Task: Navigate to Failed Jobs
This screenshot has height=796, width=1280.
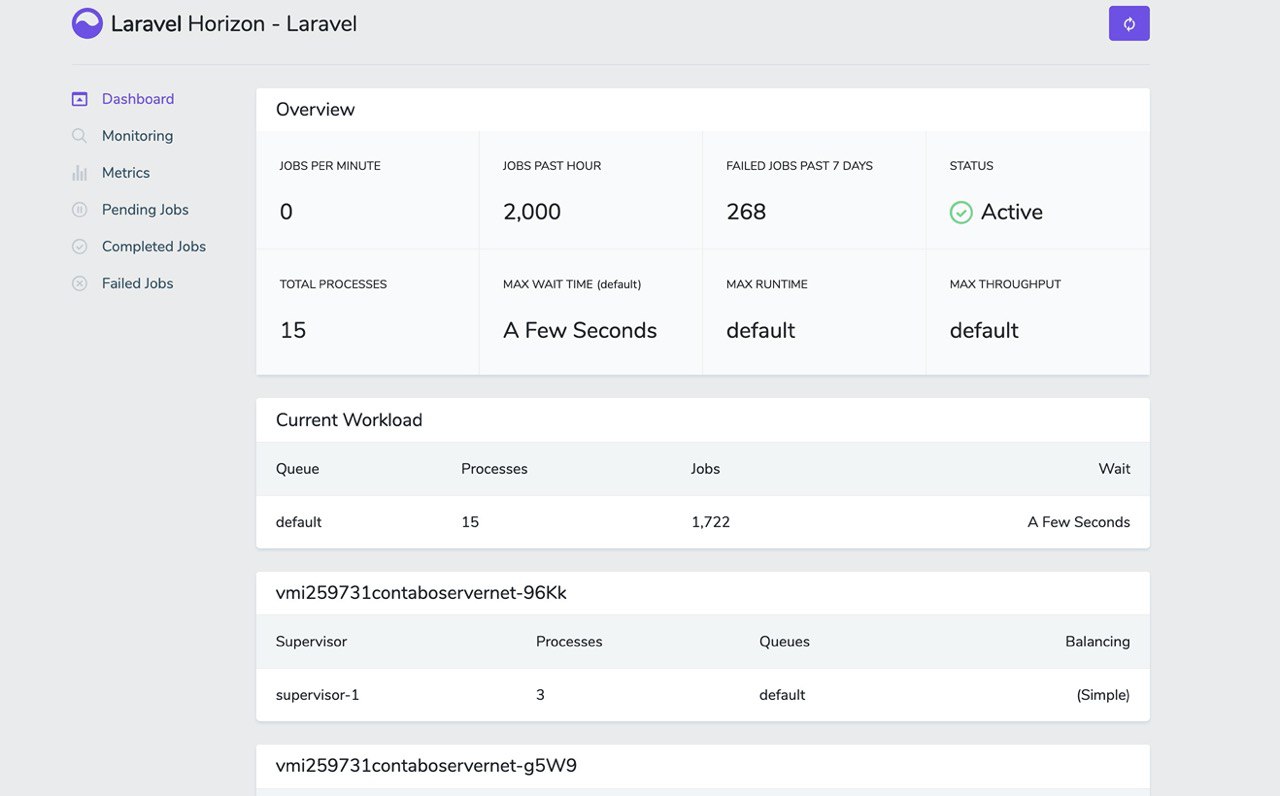Action: (138, 284)
